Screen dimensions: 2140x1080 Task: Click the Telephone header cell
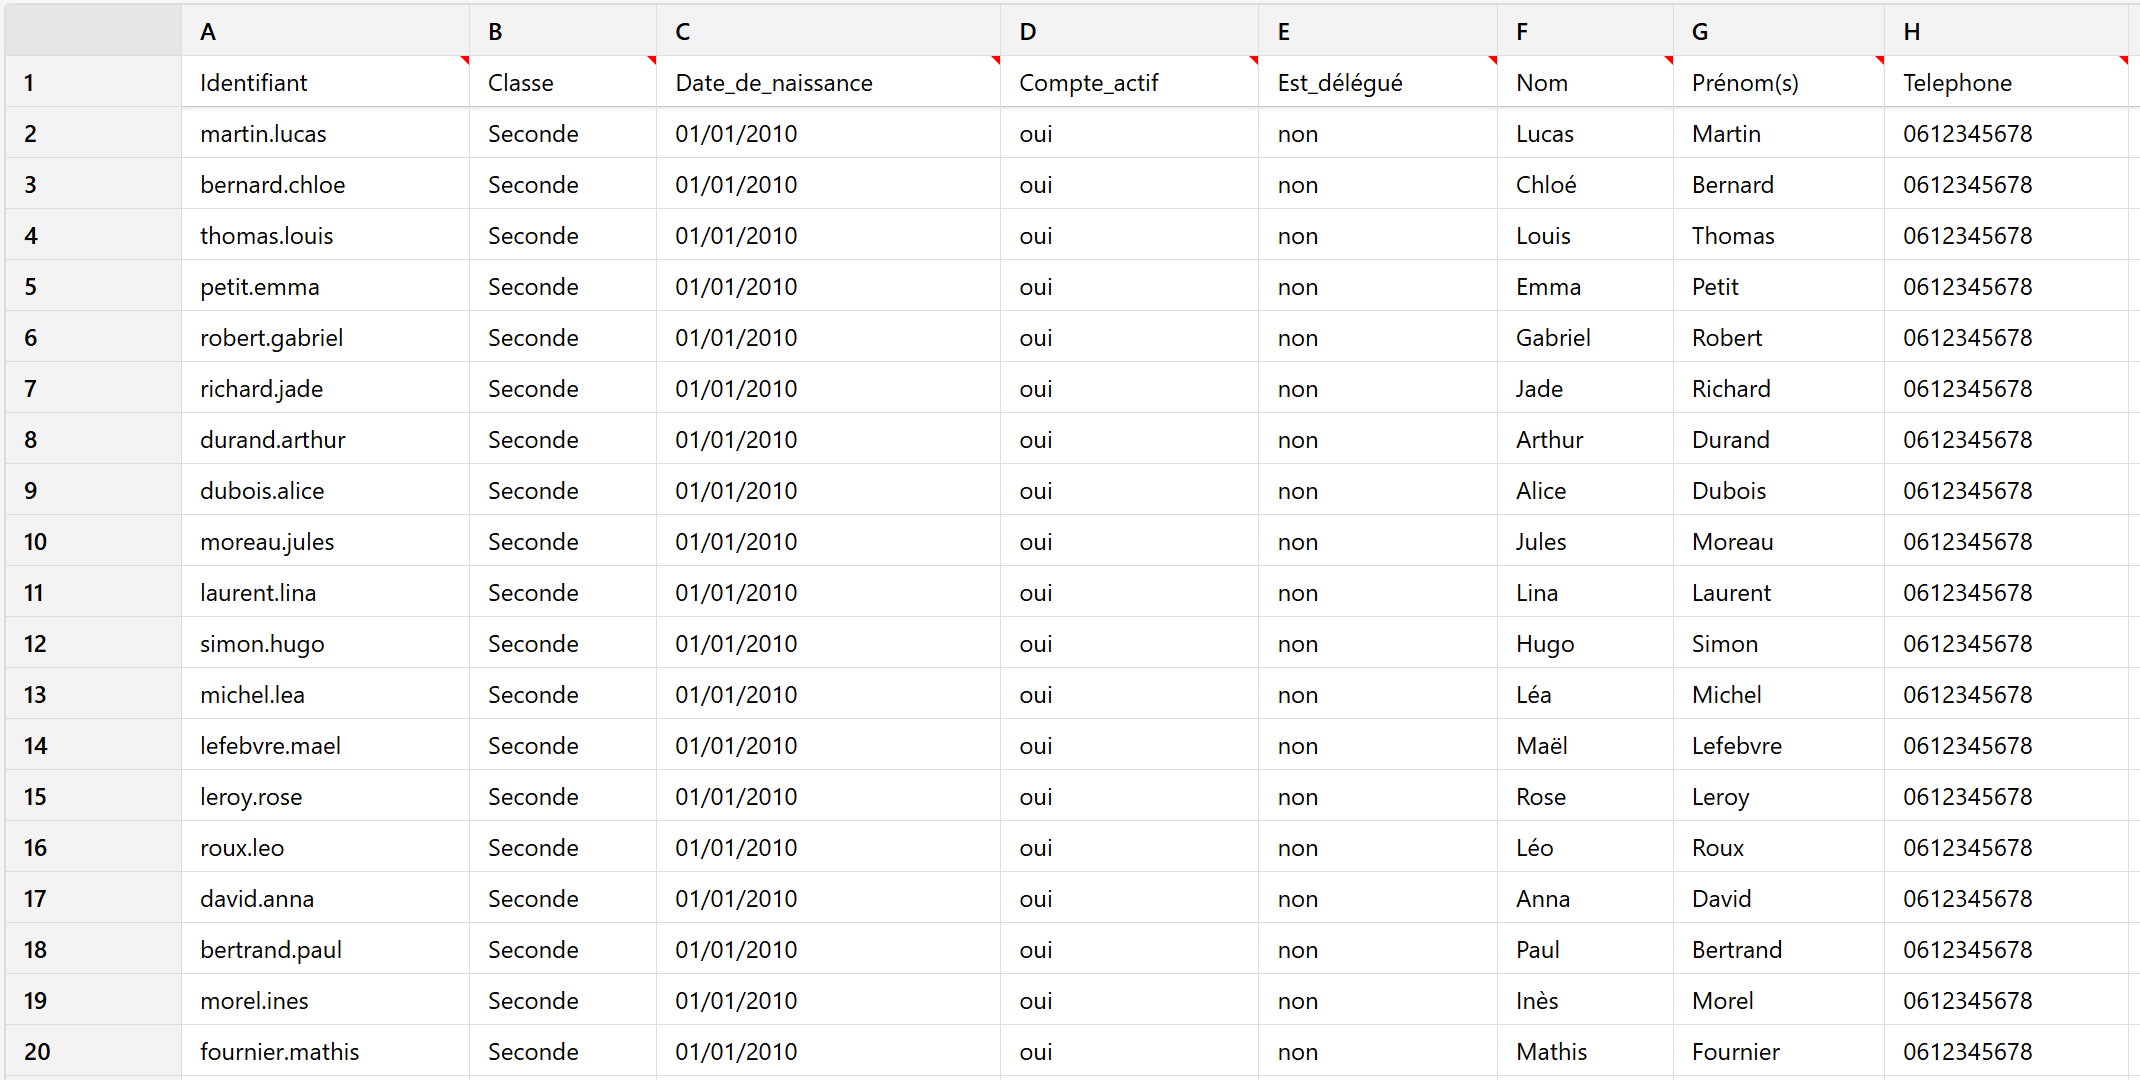(x=2006, y=82)
